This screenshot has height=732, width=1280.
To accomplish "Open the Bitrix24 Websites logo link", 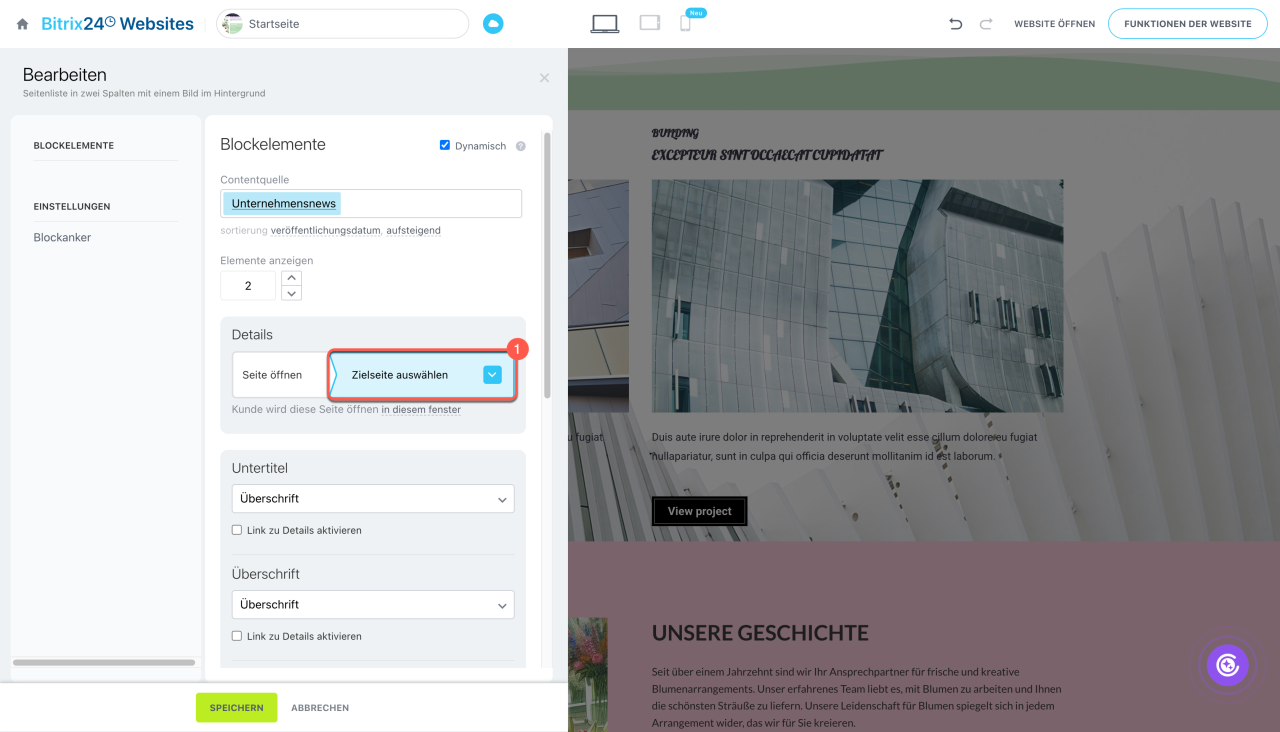I will 118,23.
